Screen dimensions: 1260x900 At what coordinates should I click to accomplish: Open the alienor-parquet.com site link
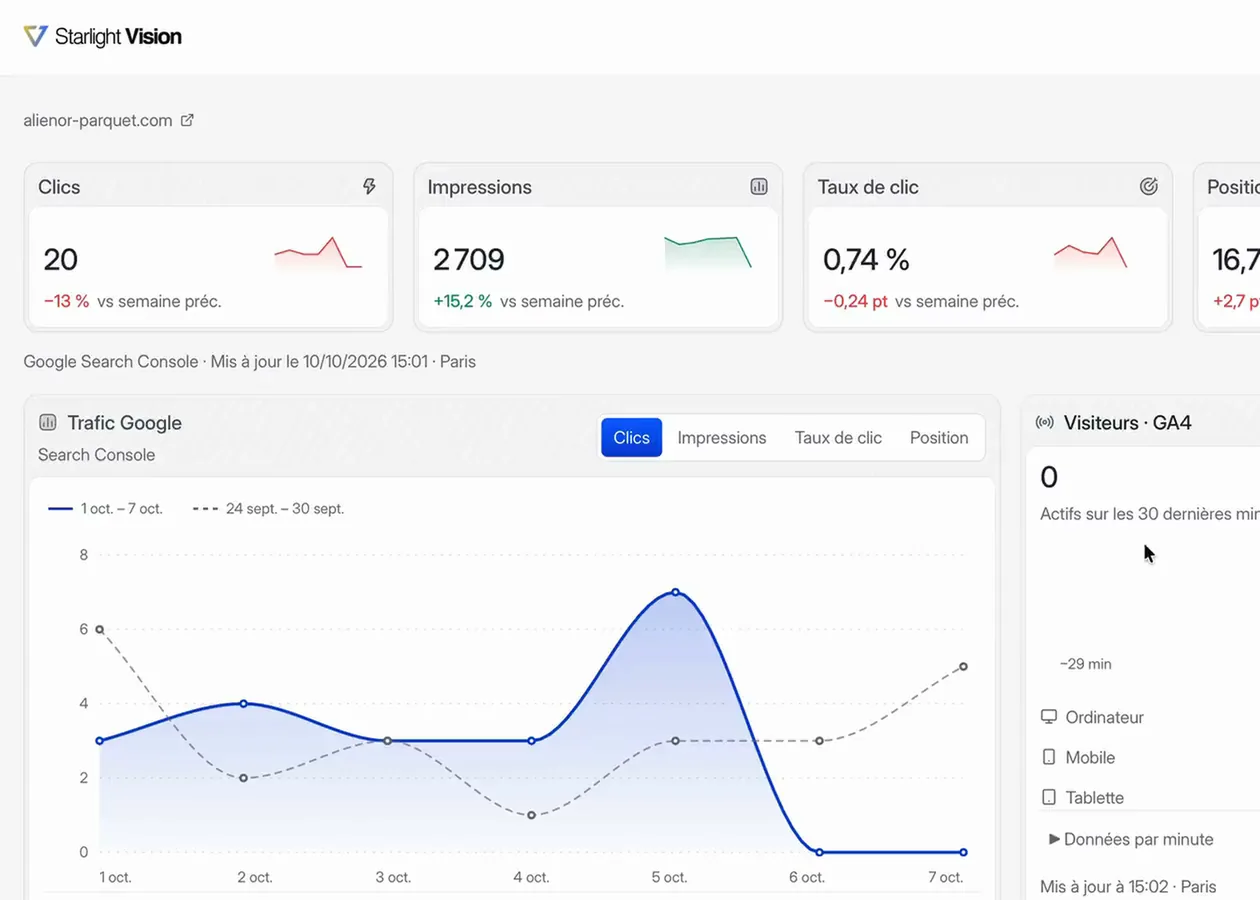coord(98,120)
